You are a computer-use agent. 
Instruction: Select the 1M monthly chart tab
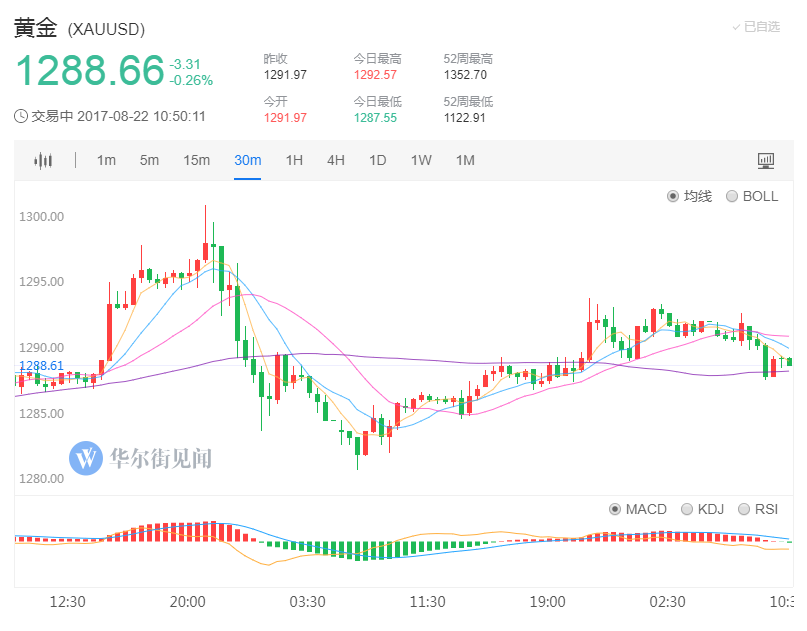[x=465, y=161]
